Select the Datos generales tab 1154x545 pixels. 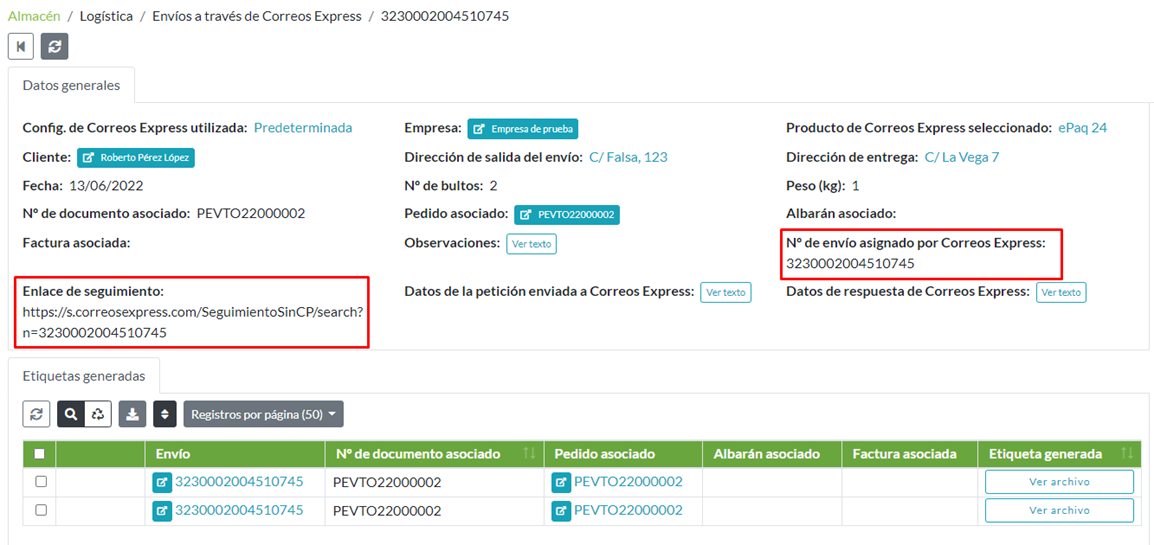click(71, 86)
